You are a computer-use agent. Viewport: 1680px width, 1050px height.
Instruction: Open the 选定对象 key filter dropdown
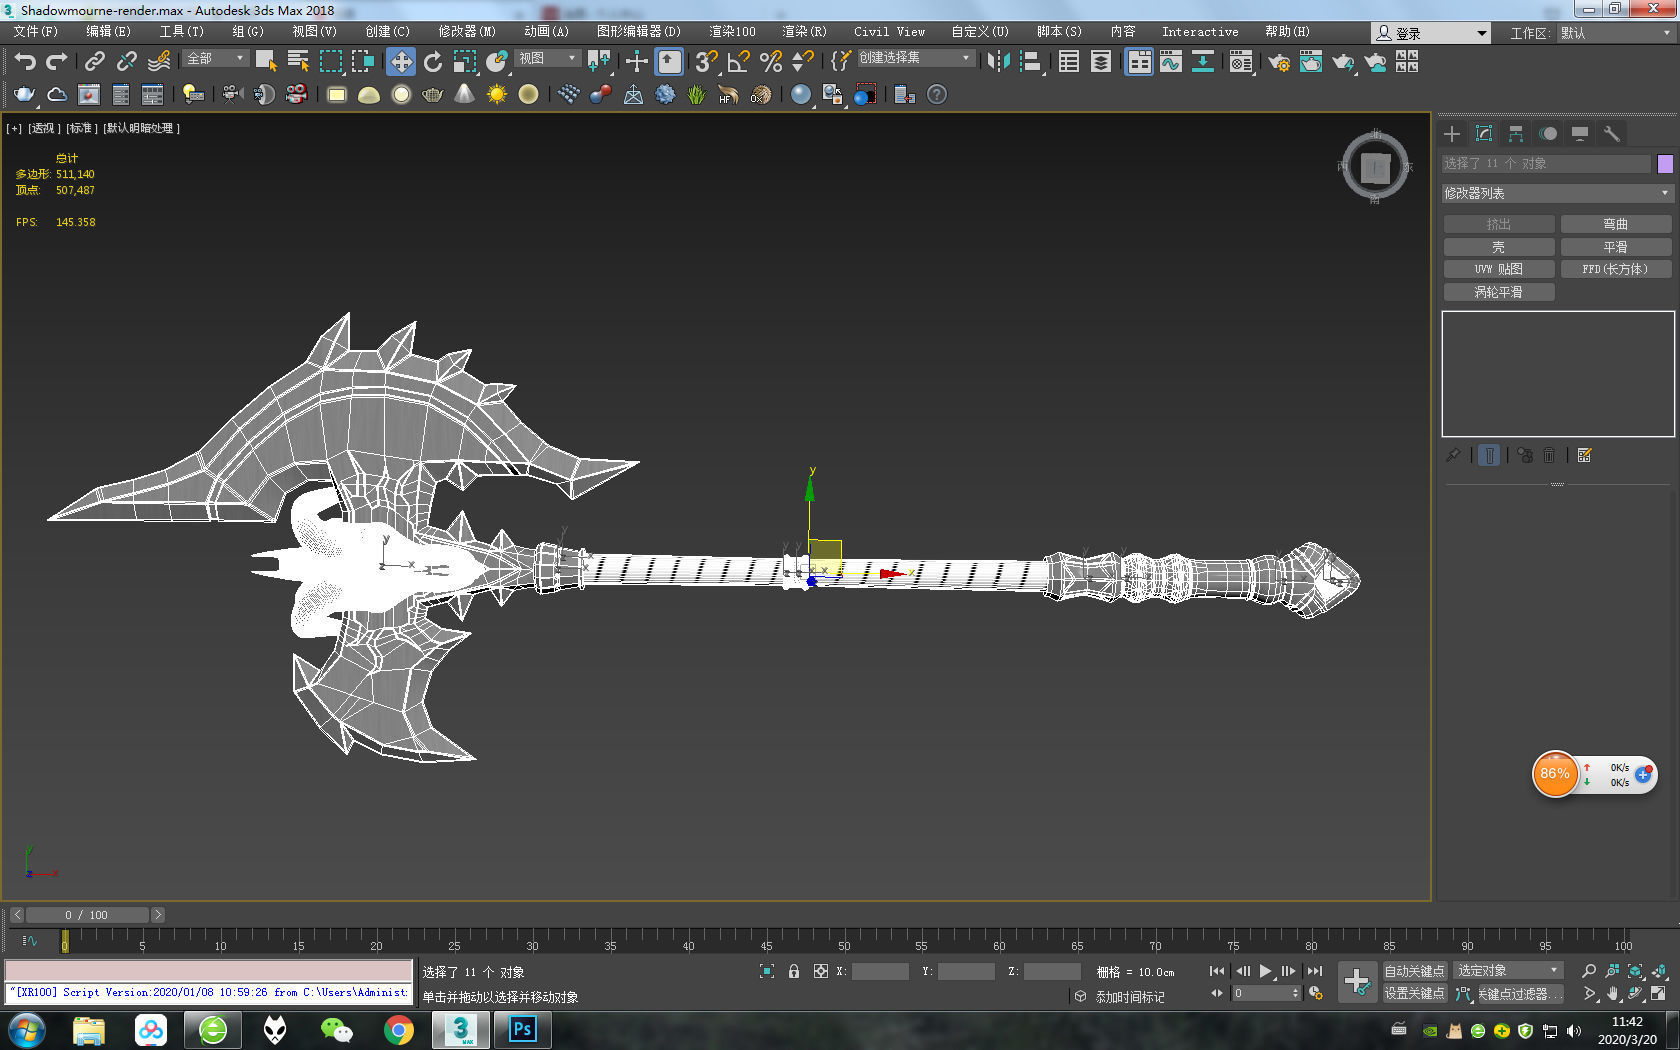(x=1508, y=970)
